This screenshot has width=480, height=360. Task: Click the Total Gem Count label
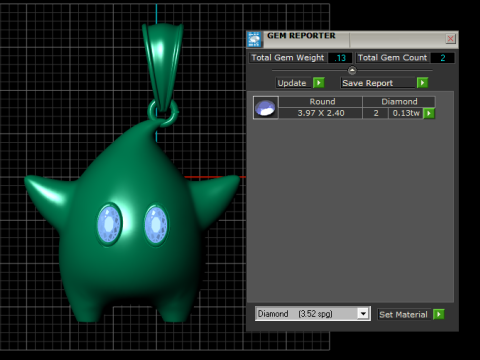point(392,58)
